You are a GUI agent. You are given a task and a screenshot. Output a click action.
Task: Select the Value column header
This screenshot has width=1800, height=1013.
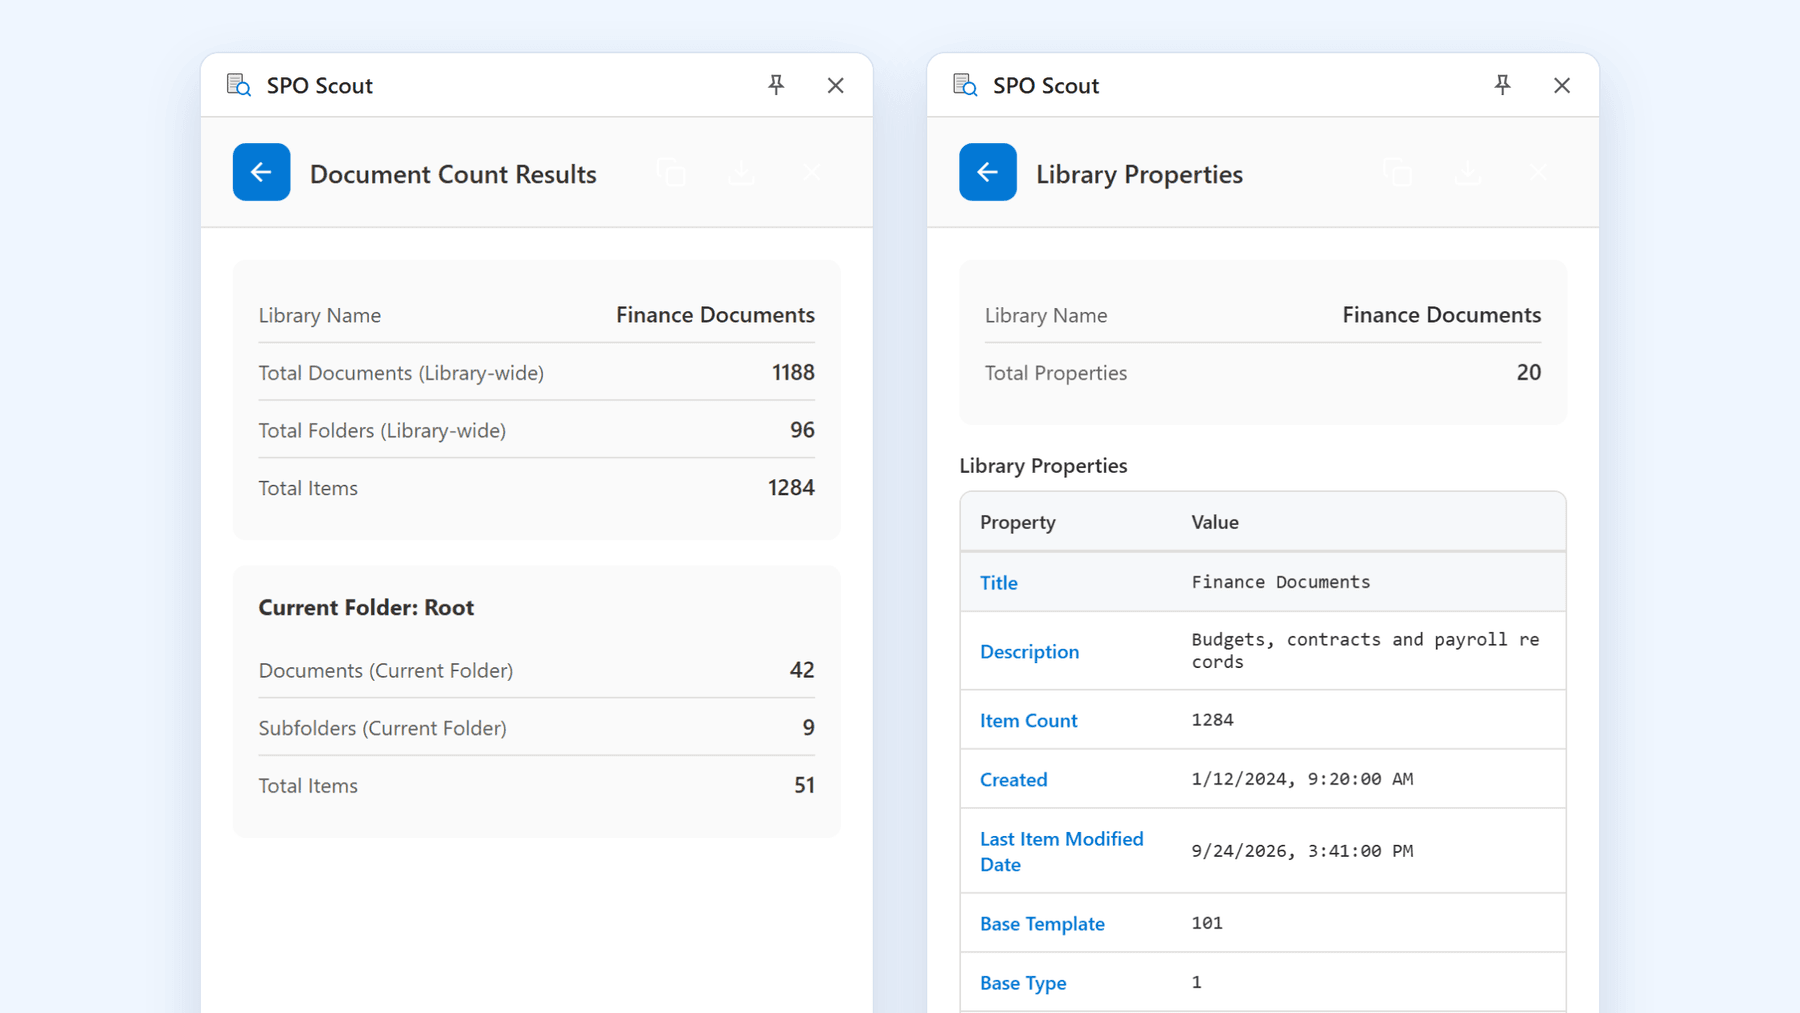(x=1215, y=522)
